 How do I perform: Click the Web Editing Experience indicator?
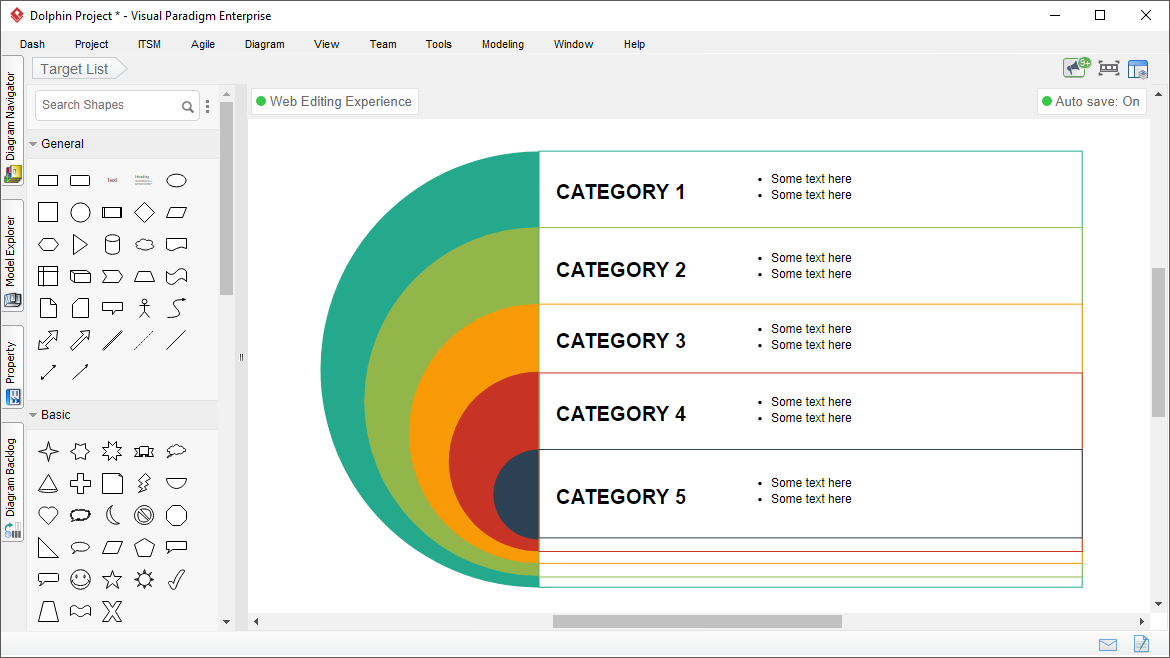click(x=334, y=101)
